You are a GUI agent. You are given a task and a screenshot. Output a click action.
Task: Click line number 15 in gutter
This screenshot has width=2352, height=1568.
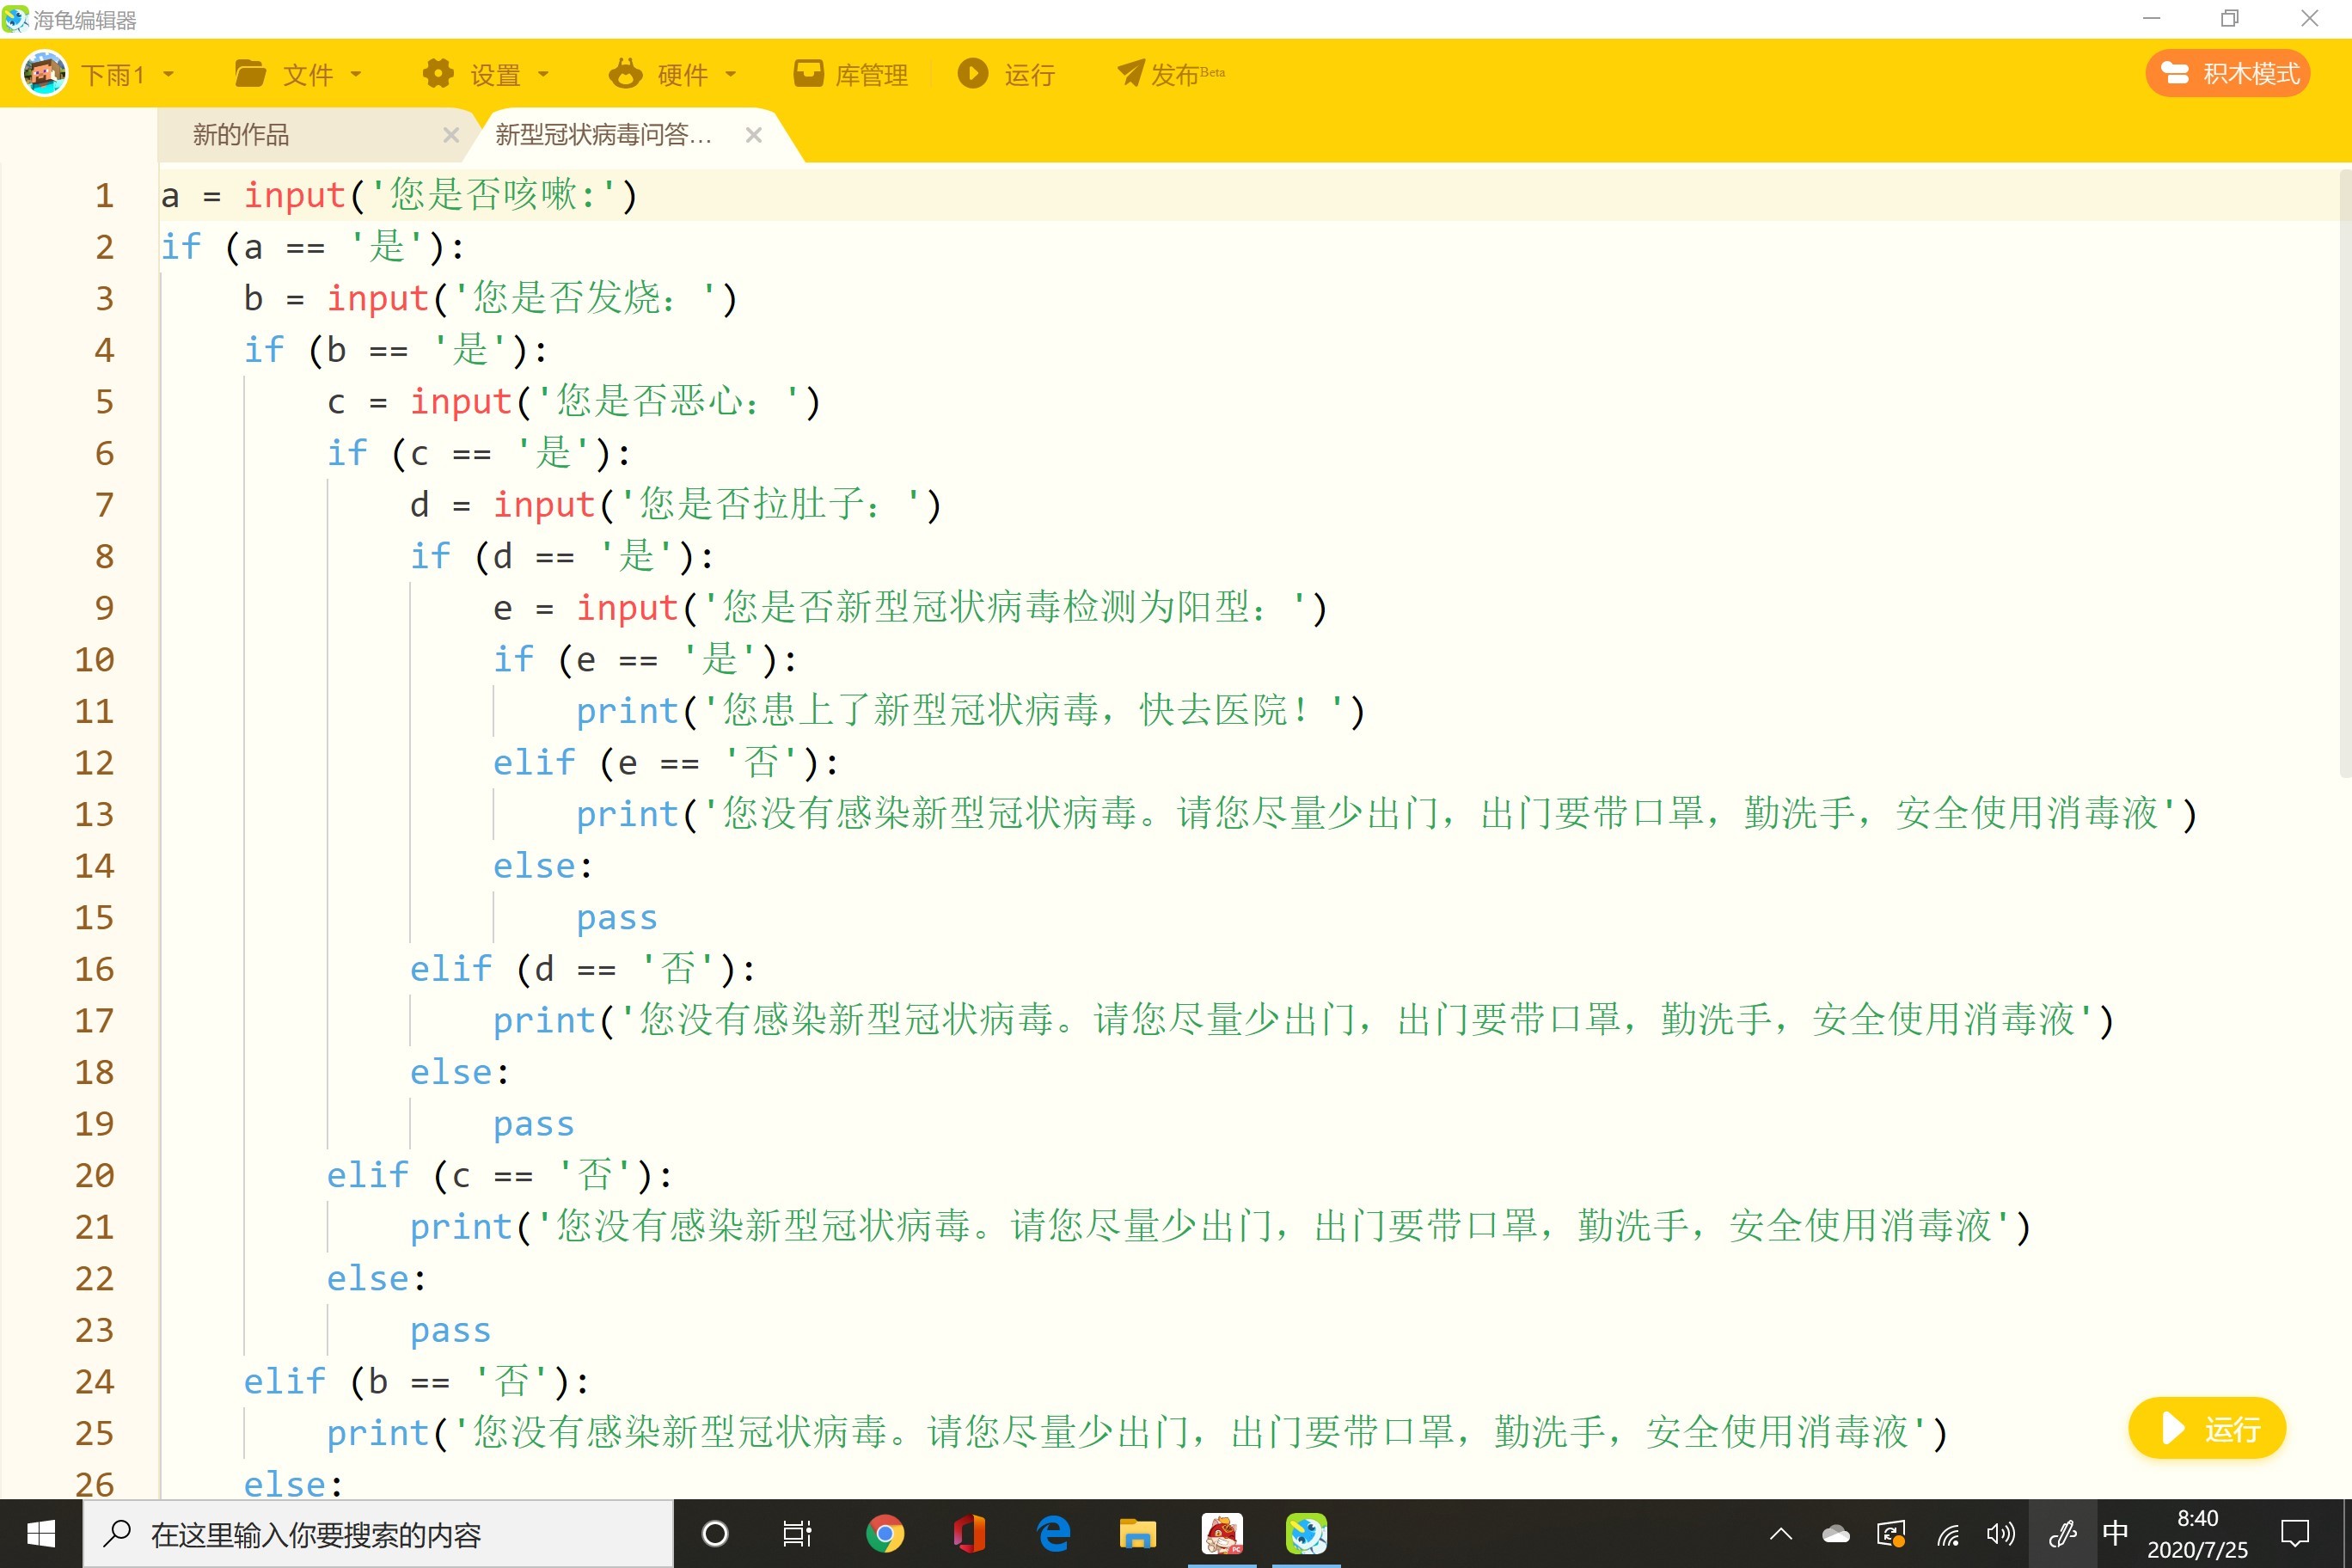click(x=95, y=918)
